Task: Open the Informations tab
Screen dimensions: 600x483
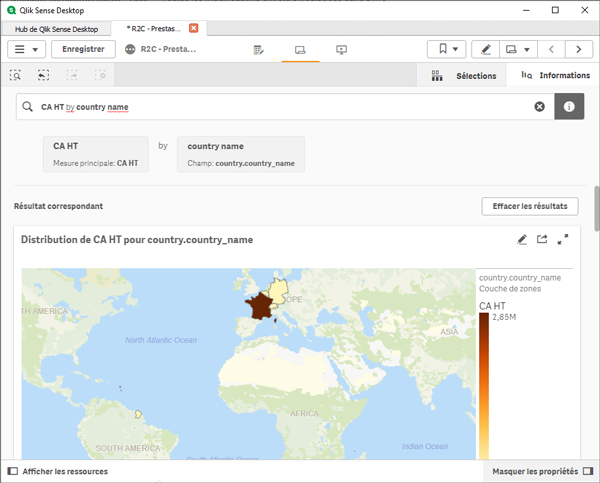Action: pos(555,75)
